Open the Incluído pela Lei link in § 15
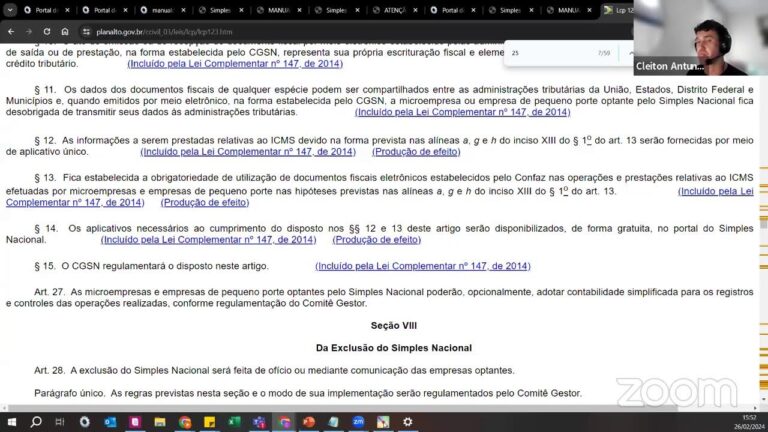768x432 pixels. 423,266
